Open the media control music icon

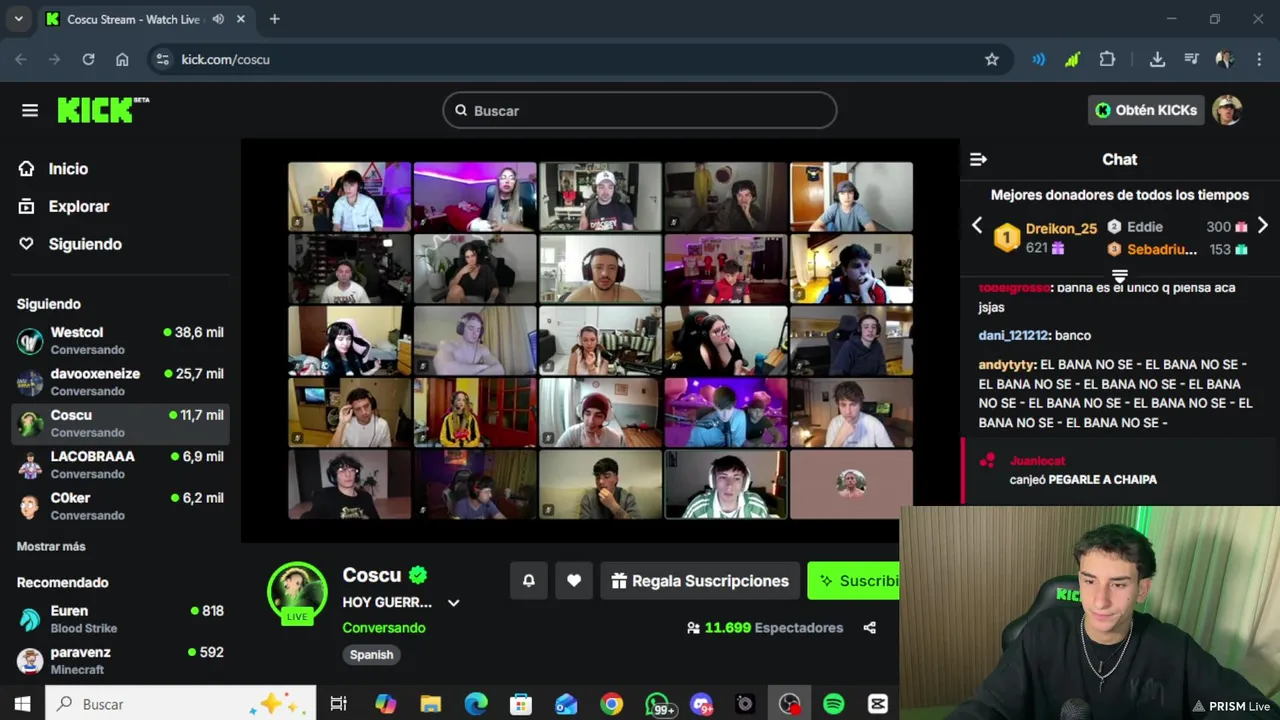tap(1191, 59)
